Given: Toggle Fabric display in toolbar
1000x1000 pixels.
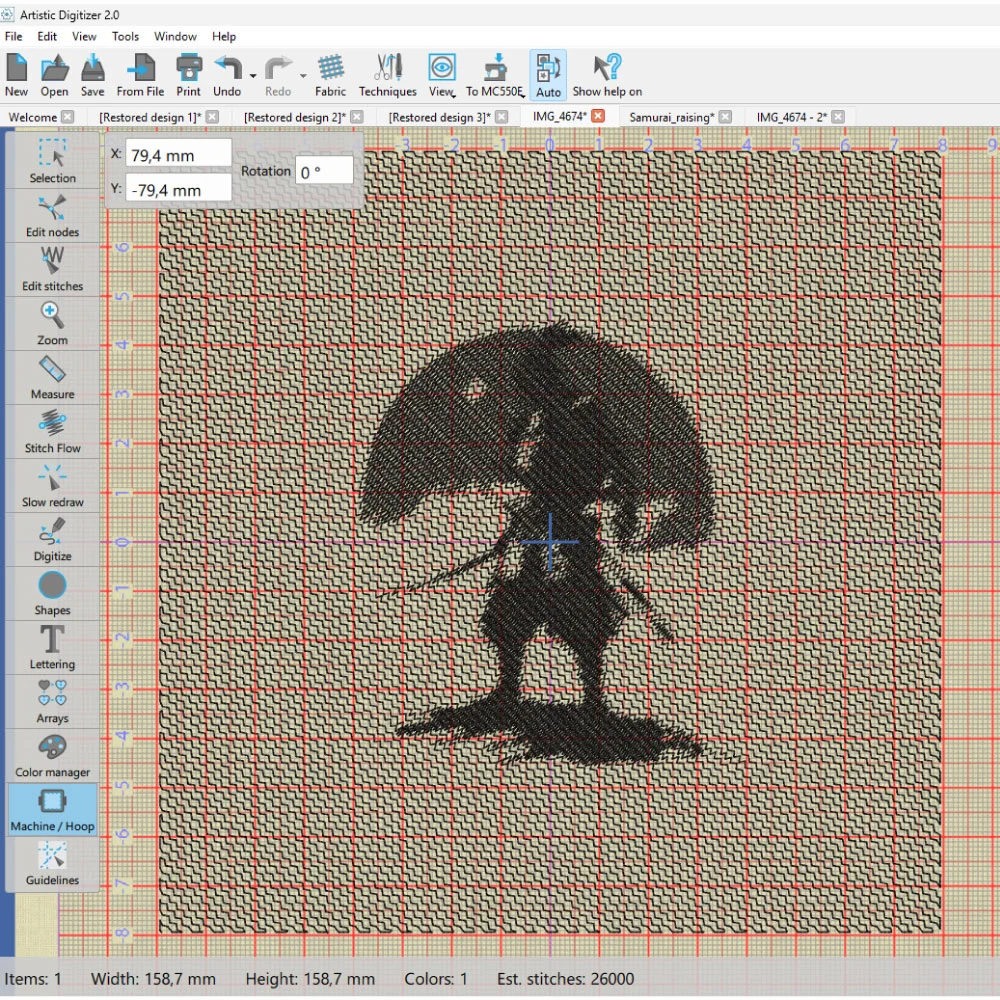Looking at the screenshot, I should (331, 75).
